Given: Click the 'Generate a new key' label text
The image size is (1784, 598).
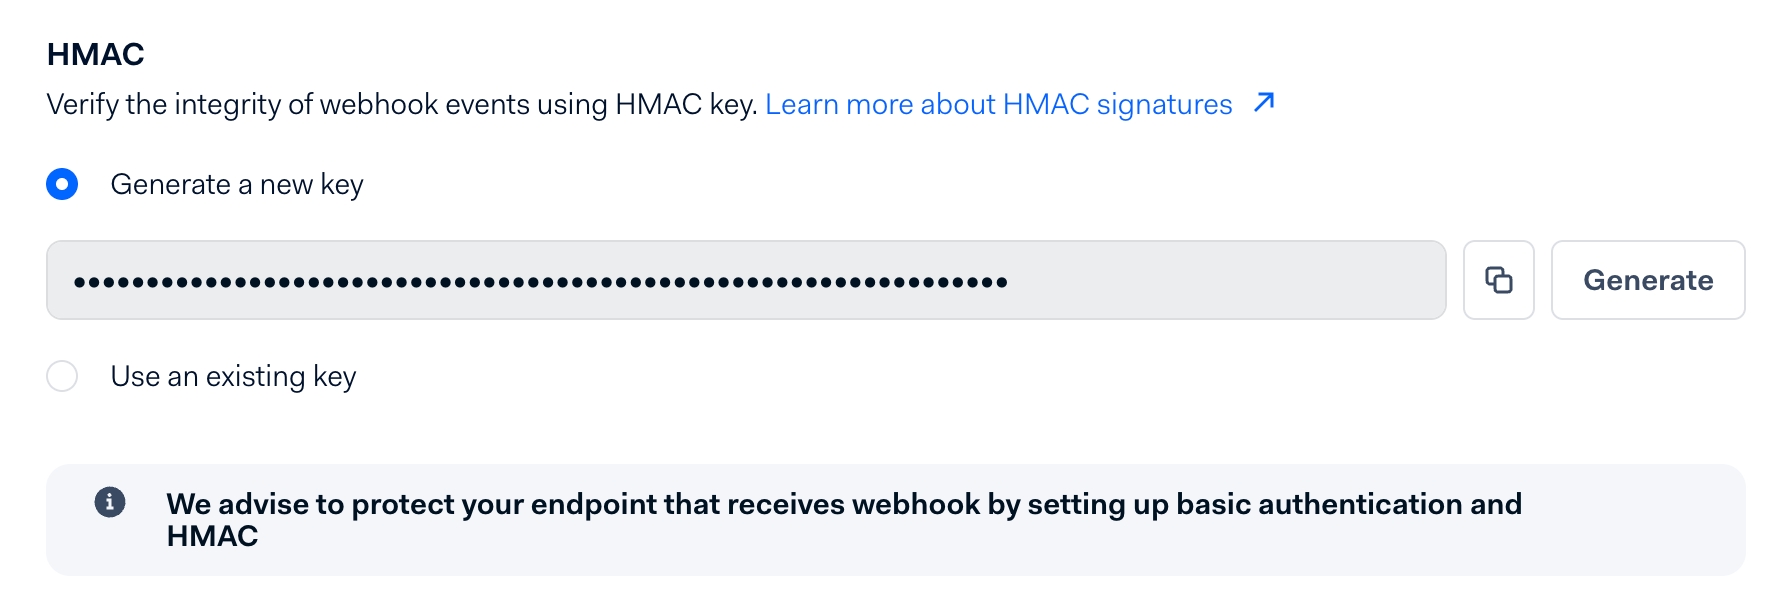Looking at the screenshot, I should (237, 184).
